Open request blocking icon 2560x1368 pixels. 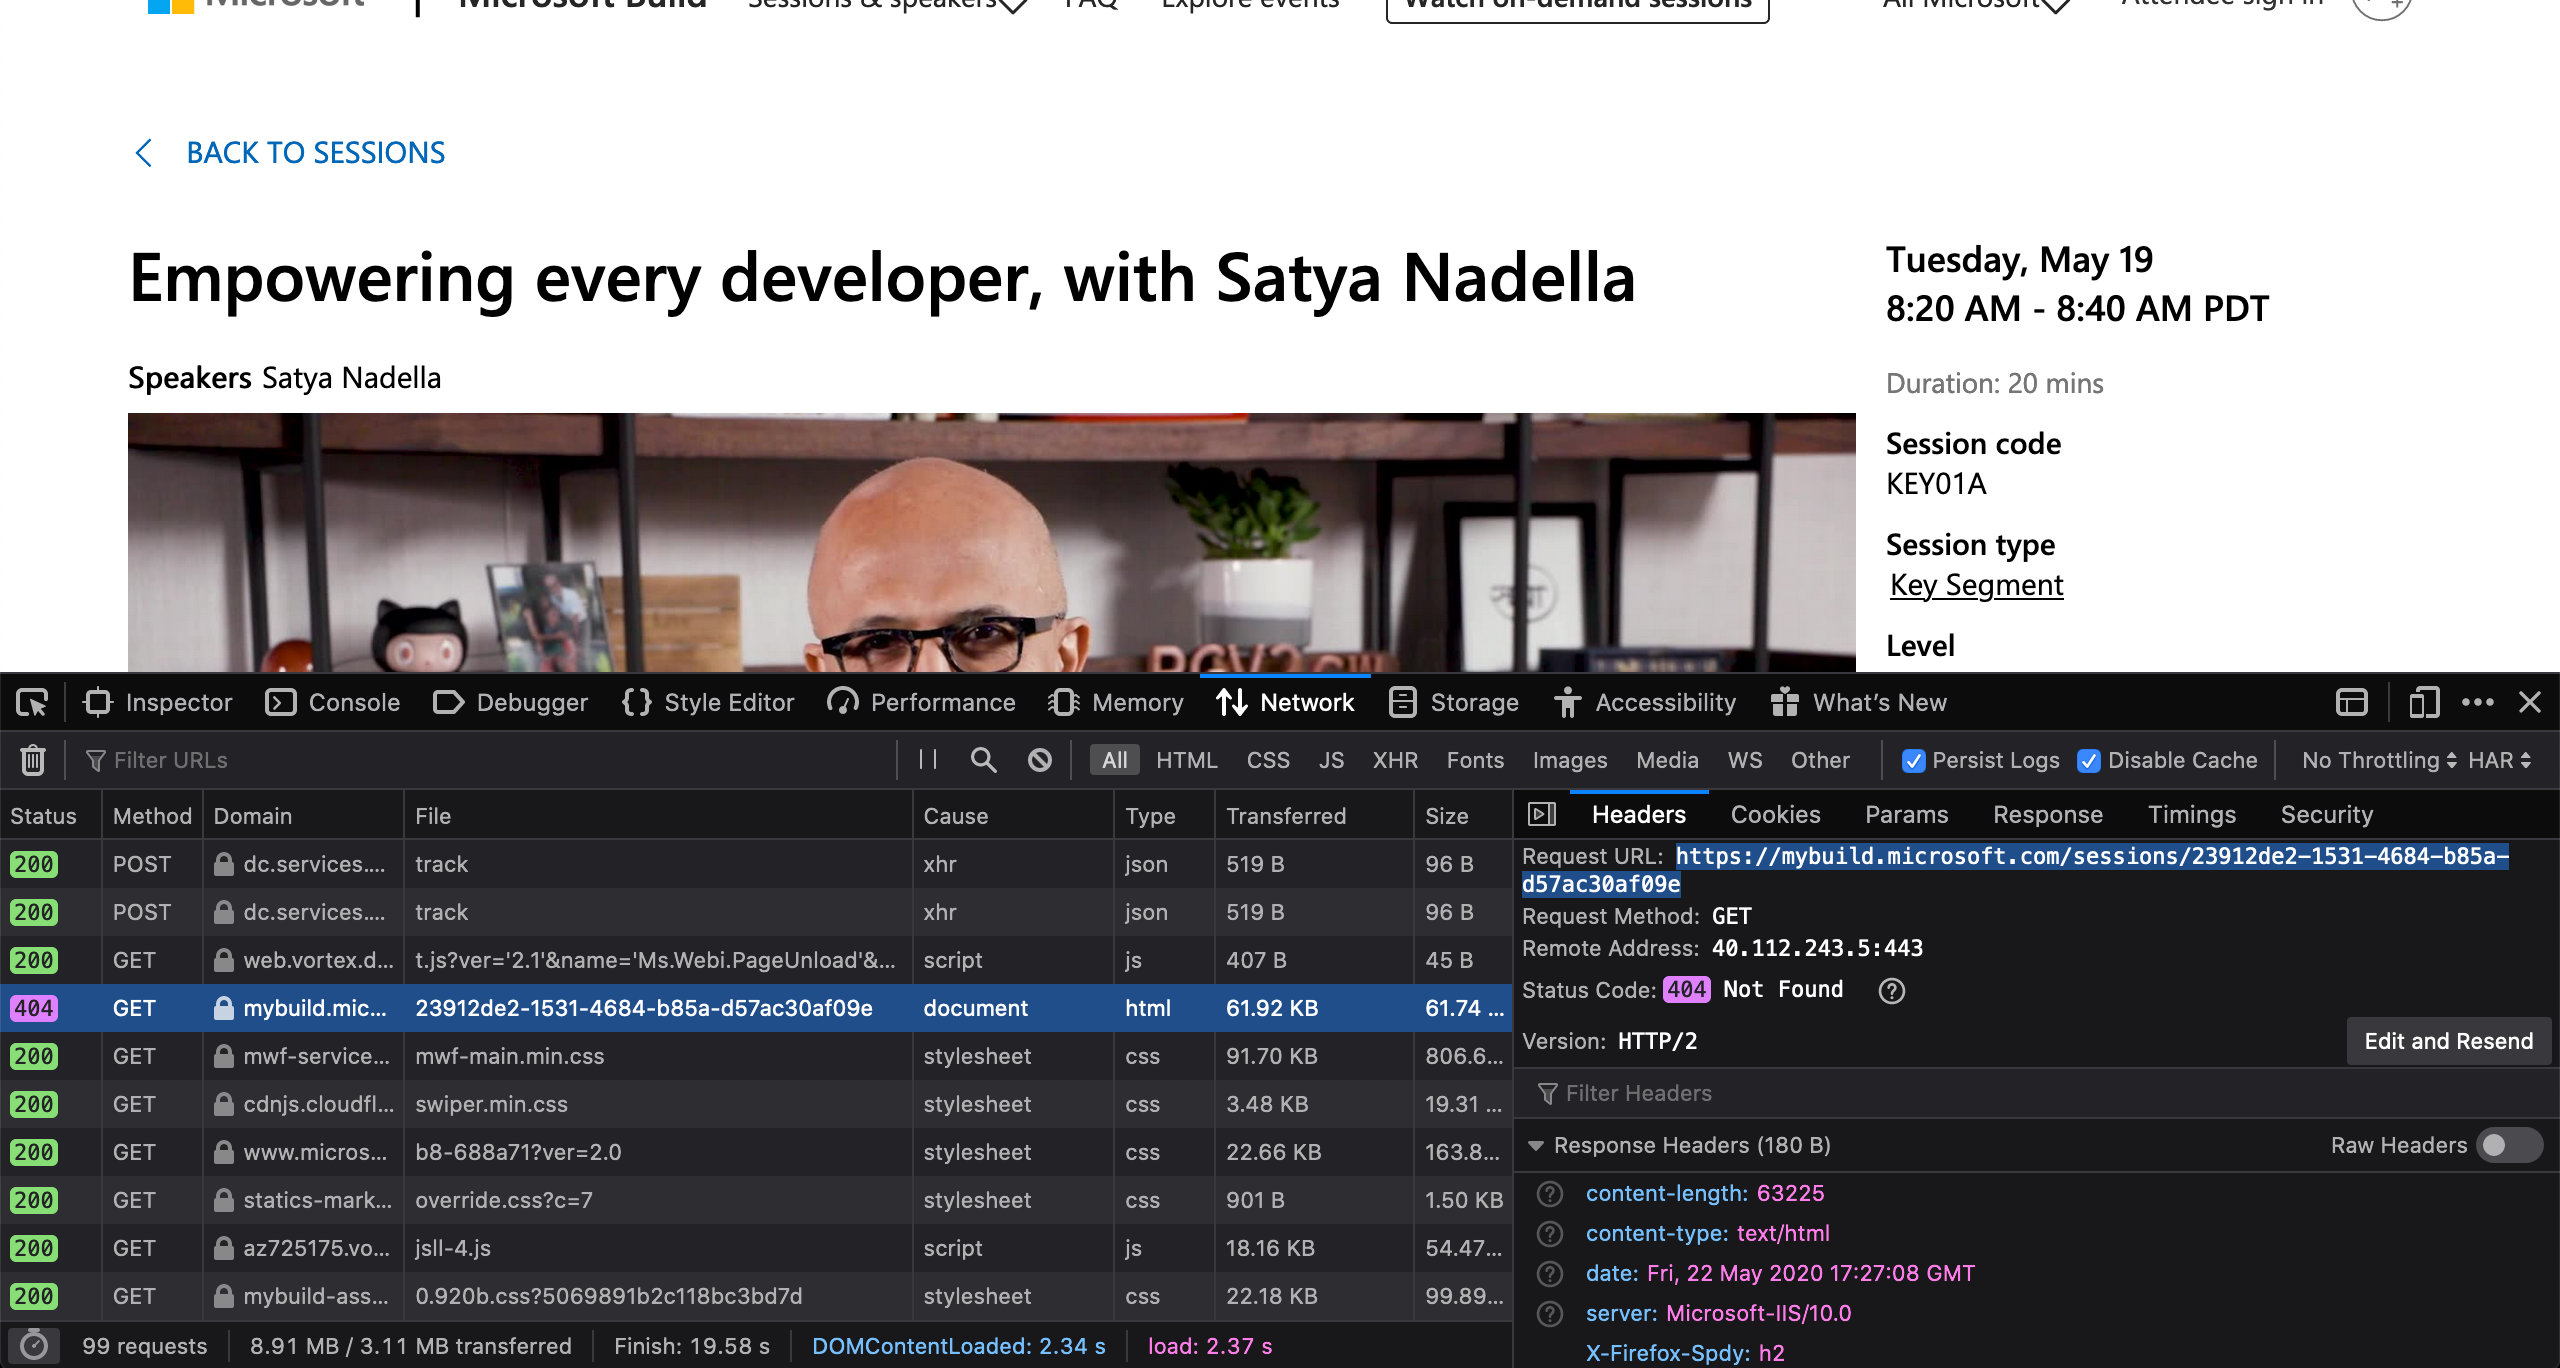point(1040,760)
